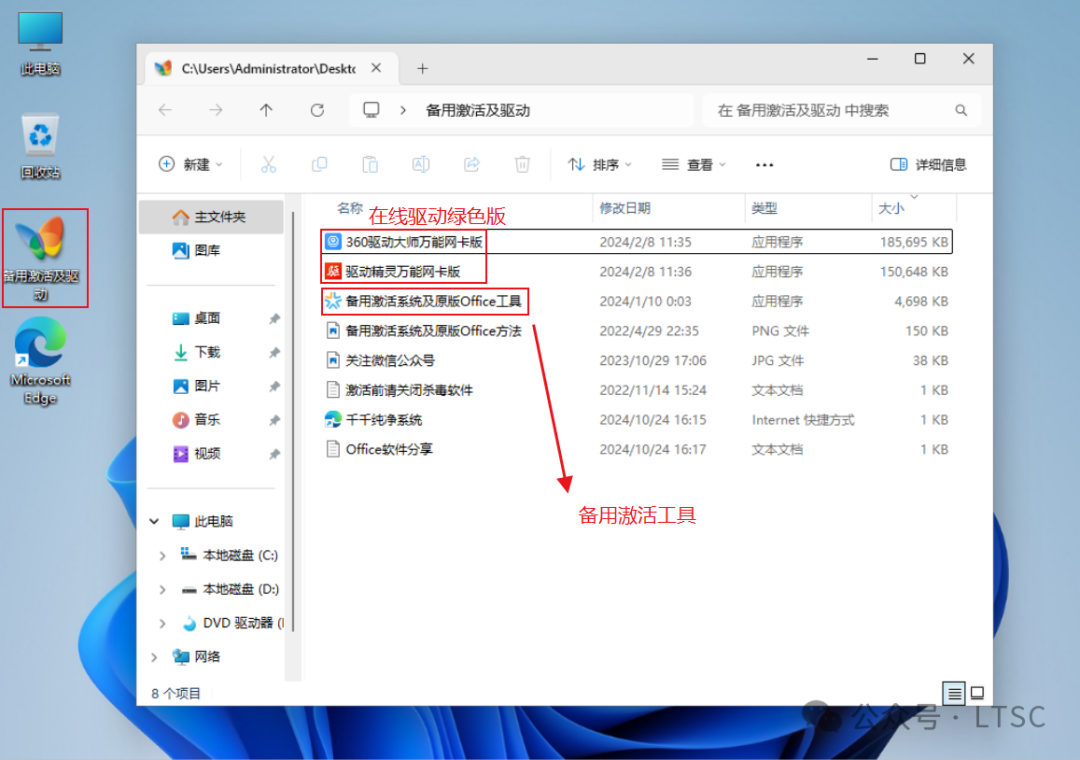Image resolution: width=1080 pixels, height=760 pixels.
Task: Unpin 桌面 via its pin icon
Action: pos(274,318)
